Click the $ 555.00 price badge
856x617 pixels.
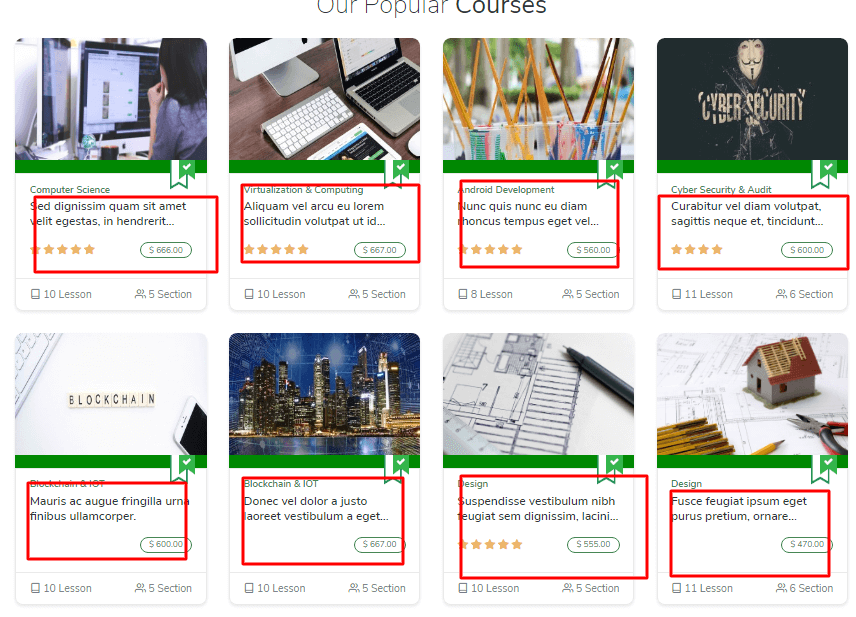593,545
